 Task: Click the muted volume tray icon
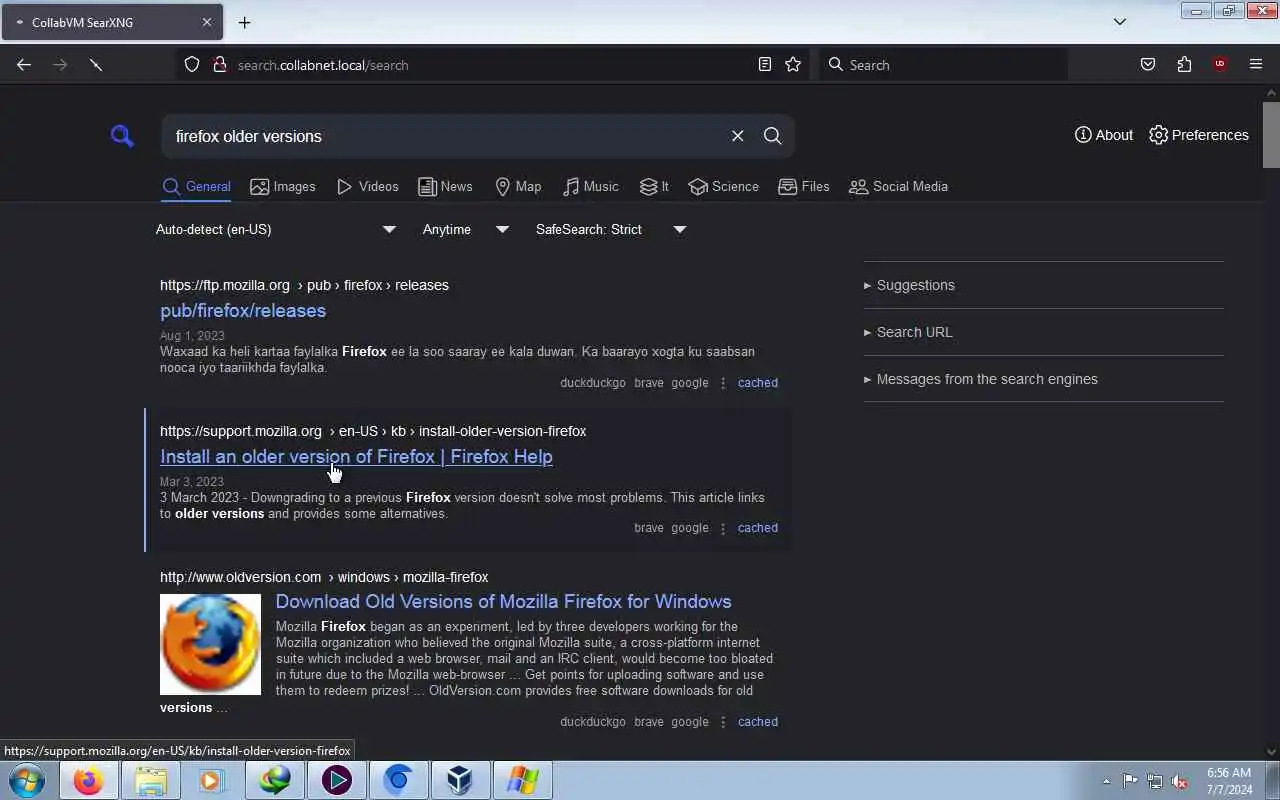(1180, 781)
